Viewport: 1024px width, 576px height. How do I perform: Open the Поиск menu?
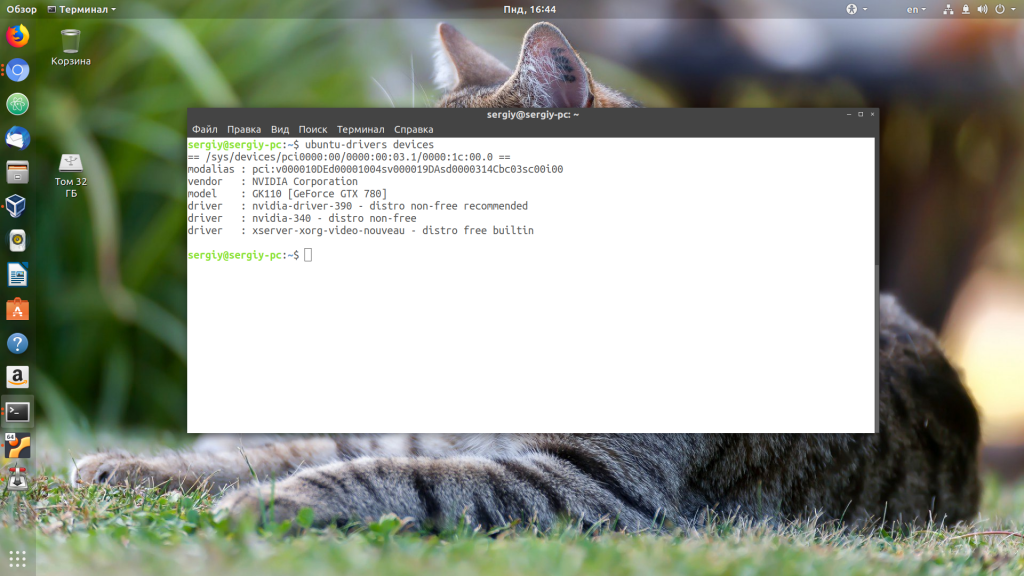(x=313, y=129)
